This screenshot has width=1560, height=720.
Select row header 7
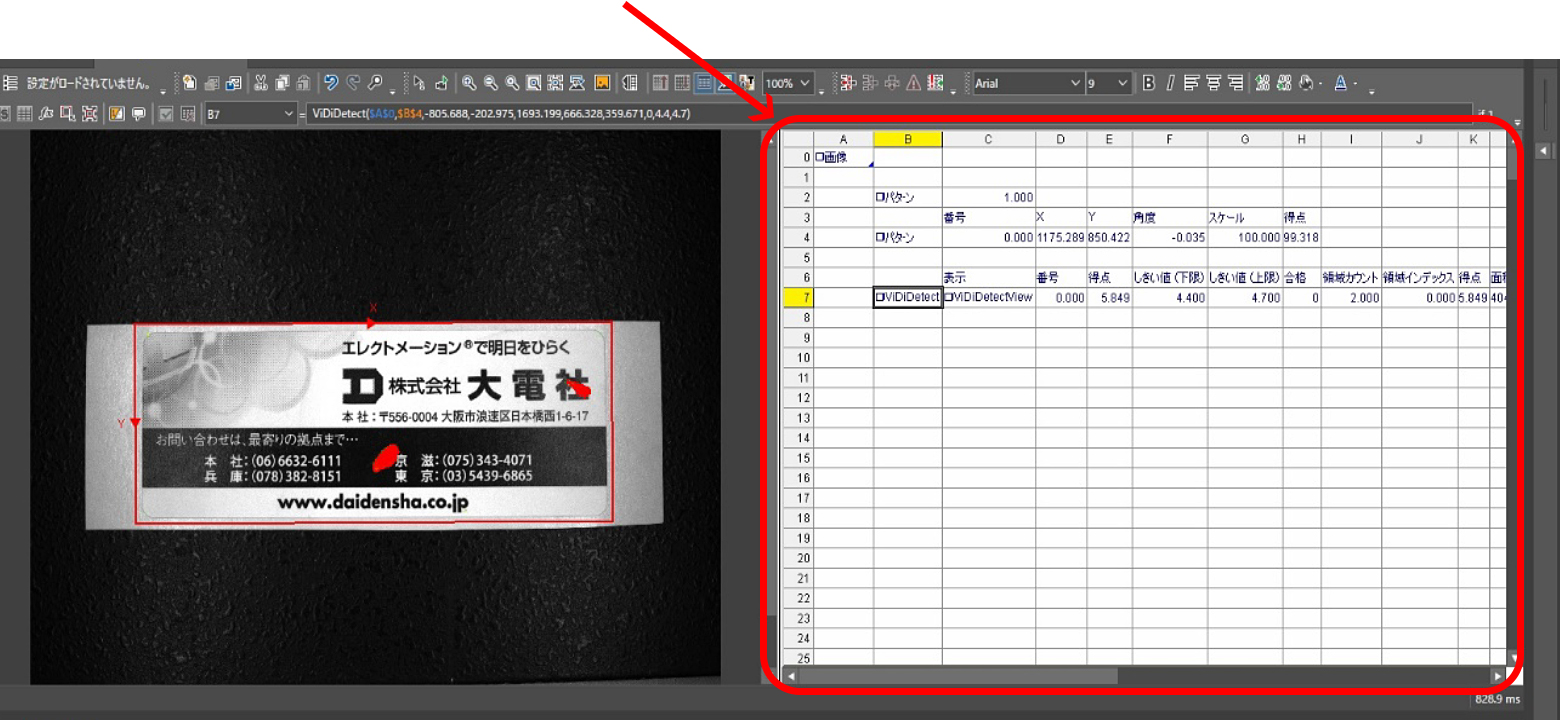[x=798, y=297]
